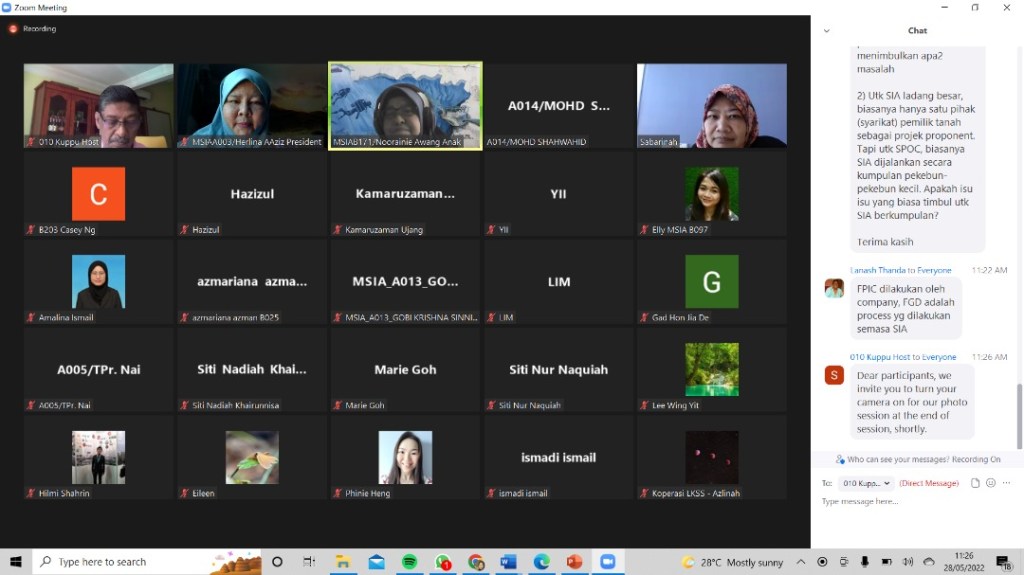Select the Phinie Heng participant tile
The height and width of the screenshot is (575, 1024).
(405, 458)
